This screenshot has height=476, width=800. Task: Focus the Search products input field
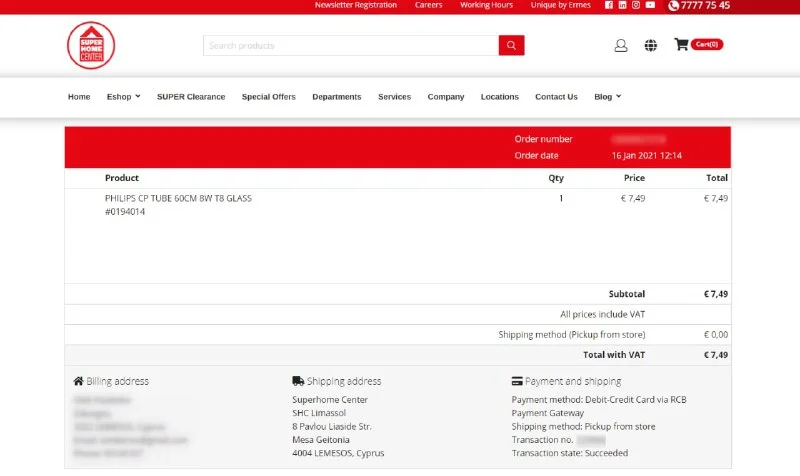coord(350,45)
